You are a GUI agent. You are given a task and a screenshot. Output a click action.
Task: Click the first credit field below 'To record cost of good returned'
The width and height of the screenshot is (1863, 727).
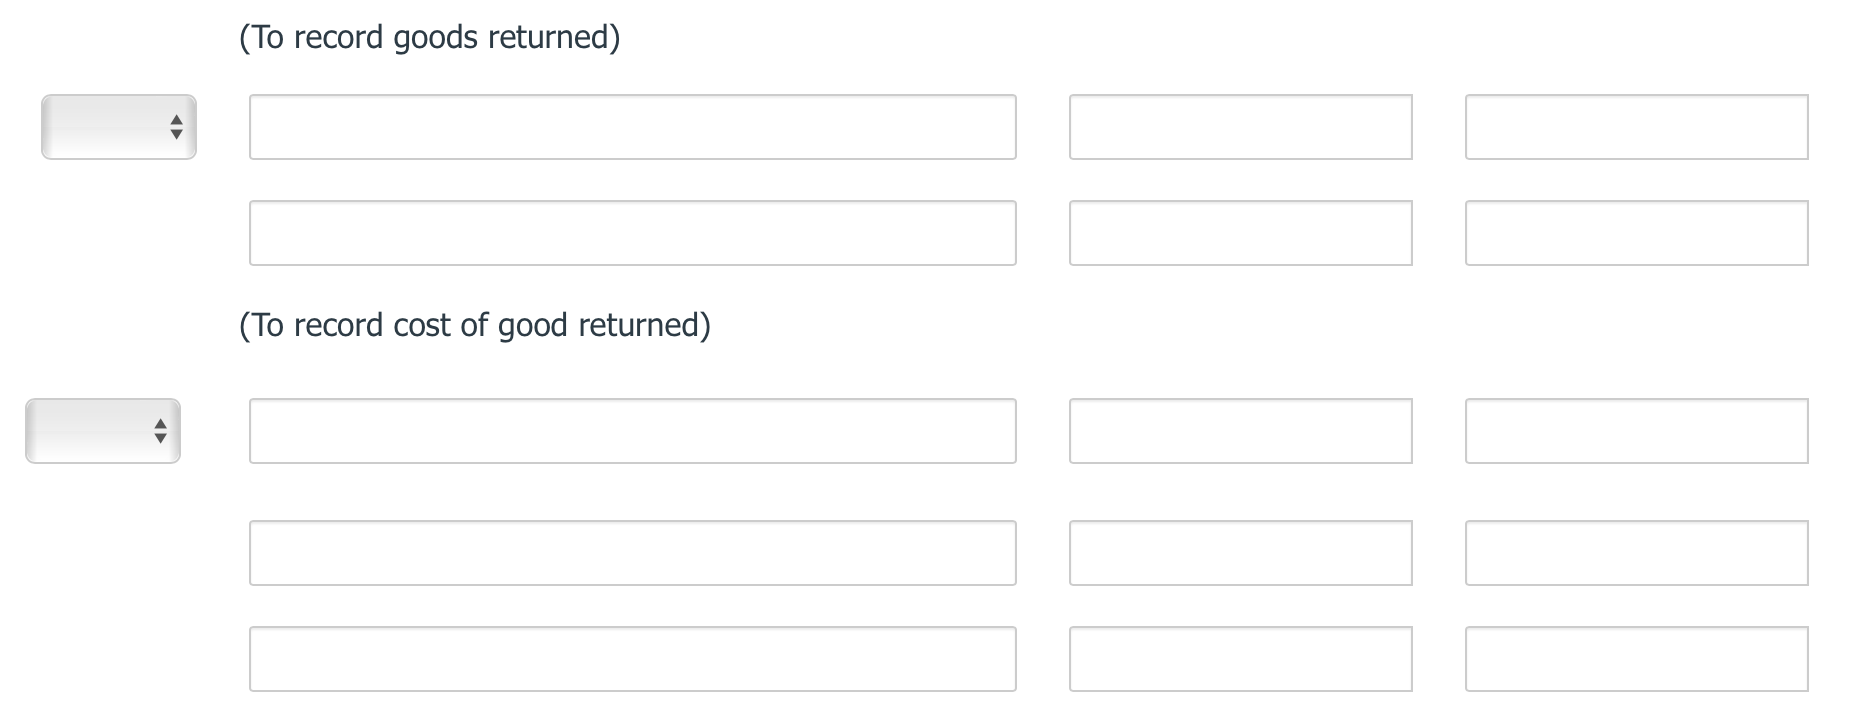(1636, 431)
